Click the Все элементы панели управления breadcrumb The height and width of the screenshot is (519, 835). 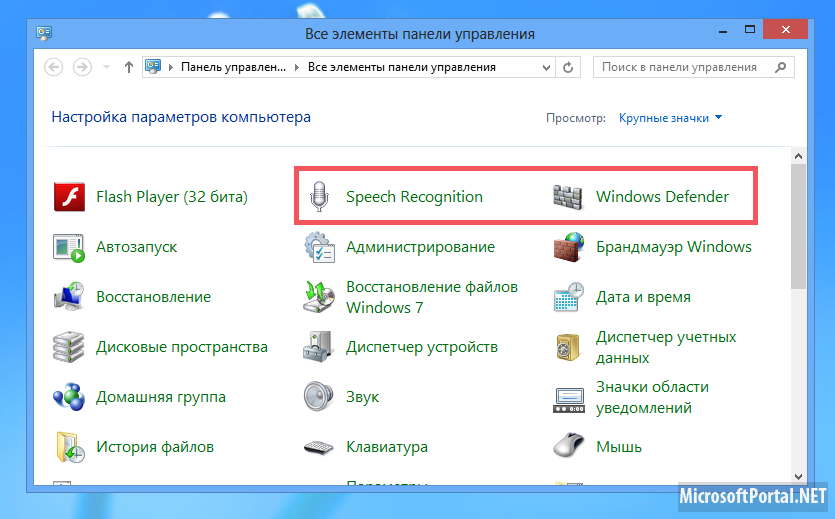pos(402,67)
